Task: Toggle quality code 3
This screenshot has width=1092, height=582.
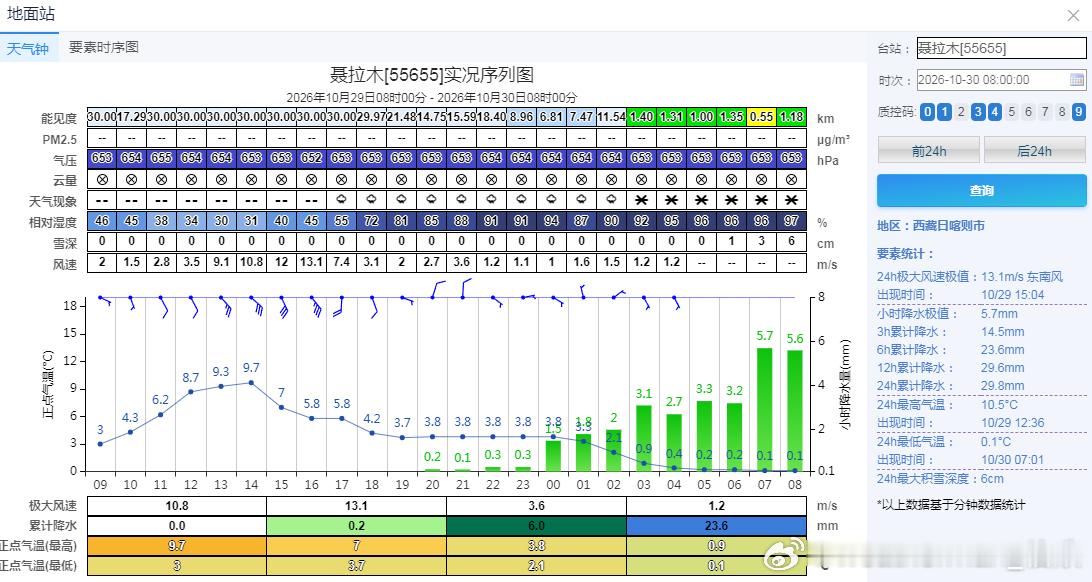Action: tap(978, 111)
